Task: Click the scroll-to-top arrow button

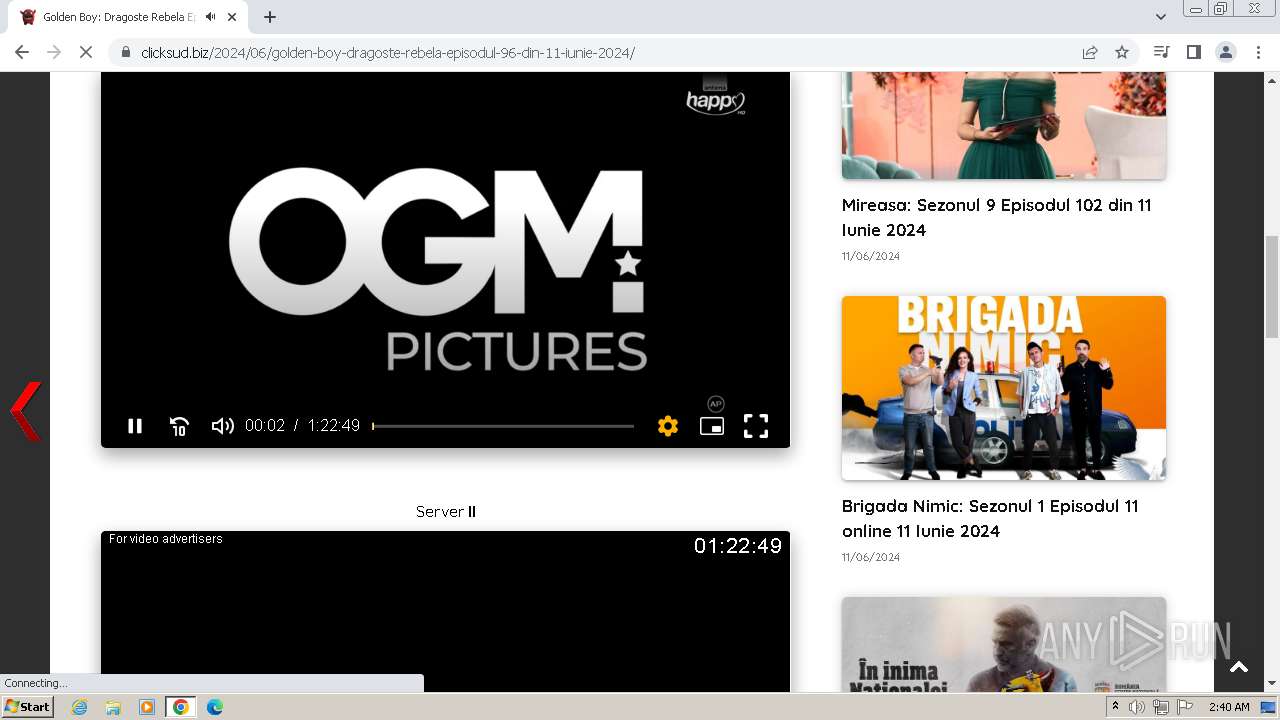Action: tap(1239, 667)
